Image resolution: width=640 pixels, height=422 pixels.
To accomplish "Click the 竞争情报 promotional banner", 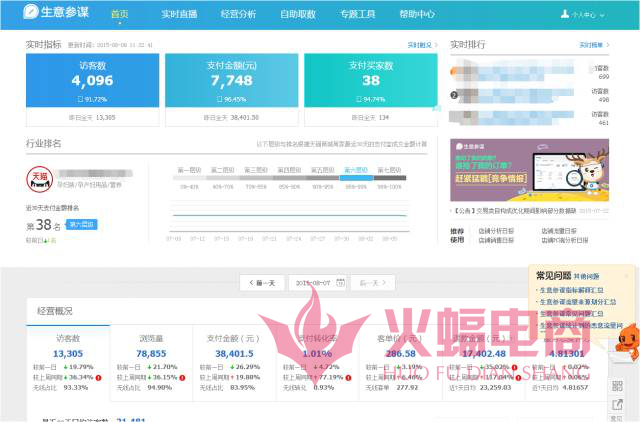I will pyautogui.click(x=529, y=170).
